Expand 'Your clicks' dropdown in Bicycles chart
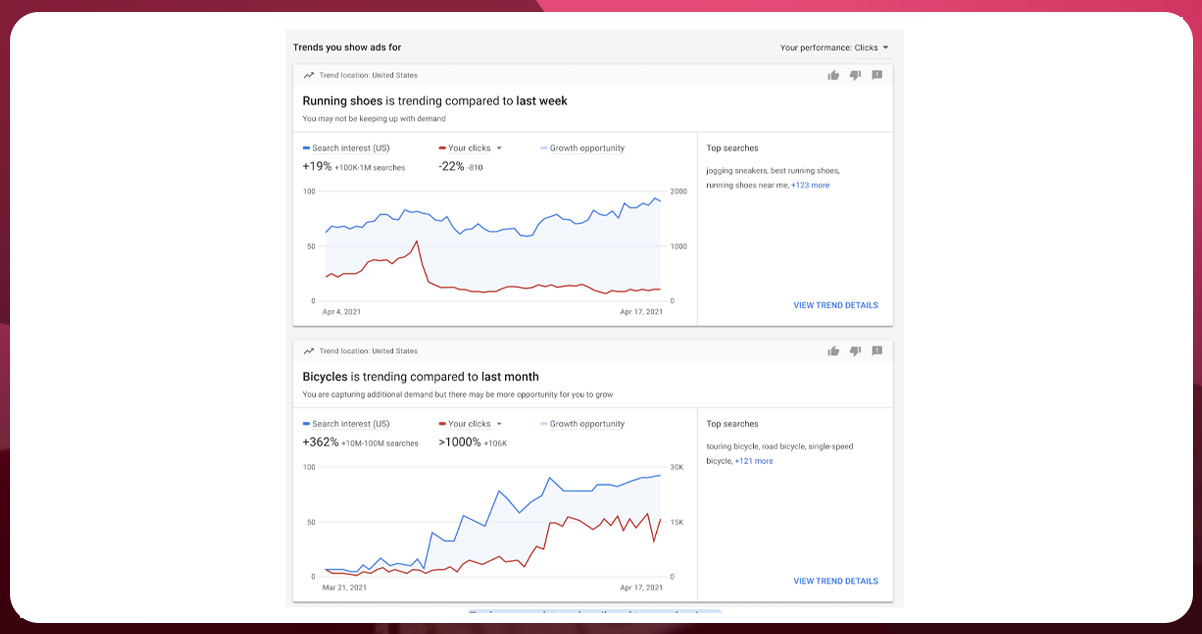The height and width of the screenshot is (634, 1202). click(499, 424)
